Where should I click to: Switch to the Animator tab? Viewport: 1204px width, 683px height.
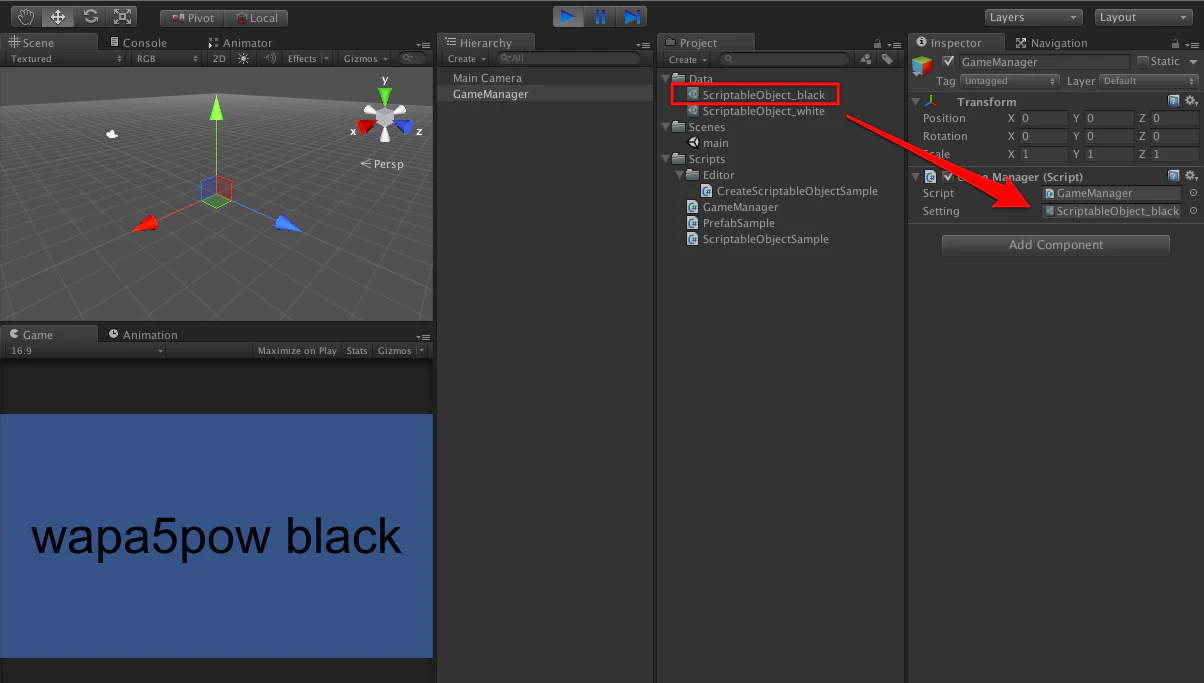(240, 43)
